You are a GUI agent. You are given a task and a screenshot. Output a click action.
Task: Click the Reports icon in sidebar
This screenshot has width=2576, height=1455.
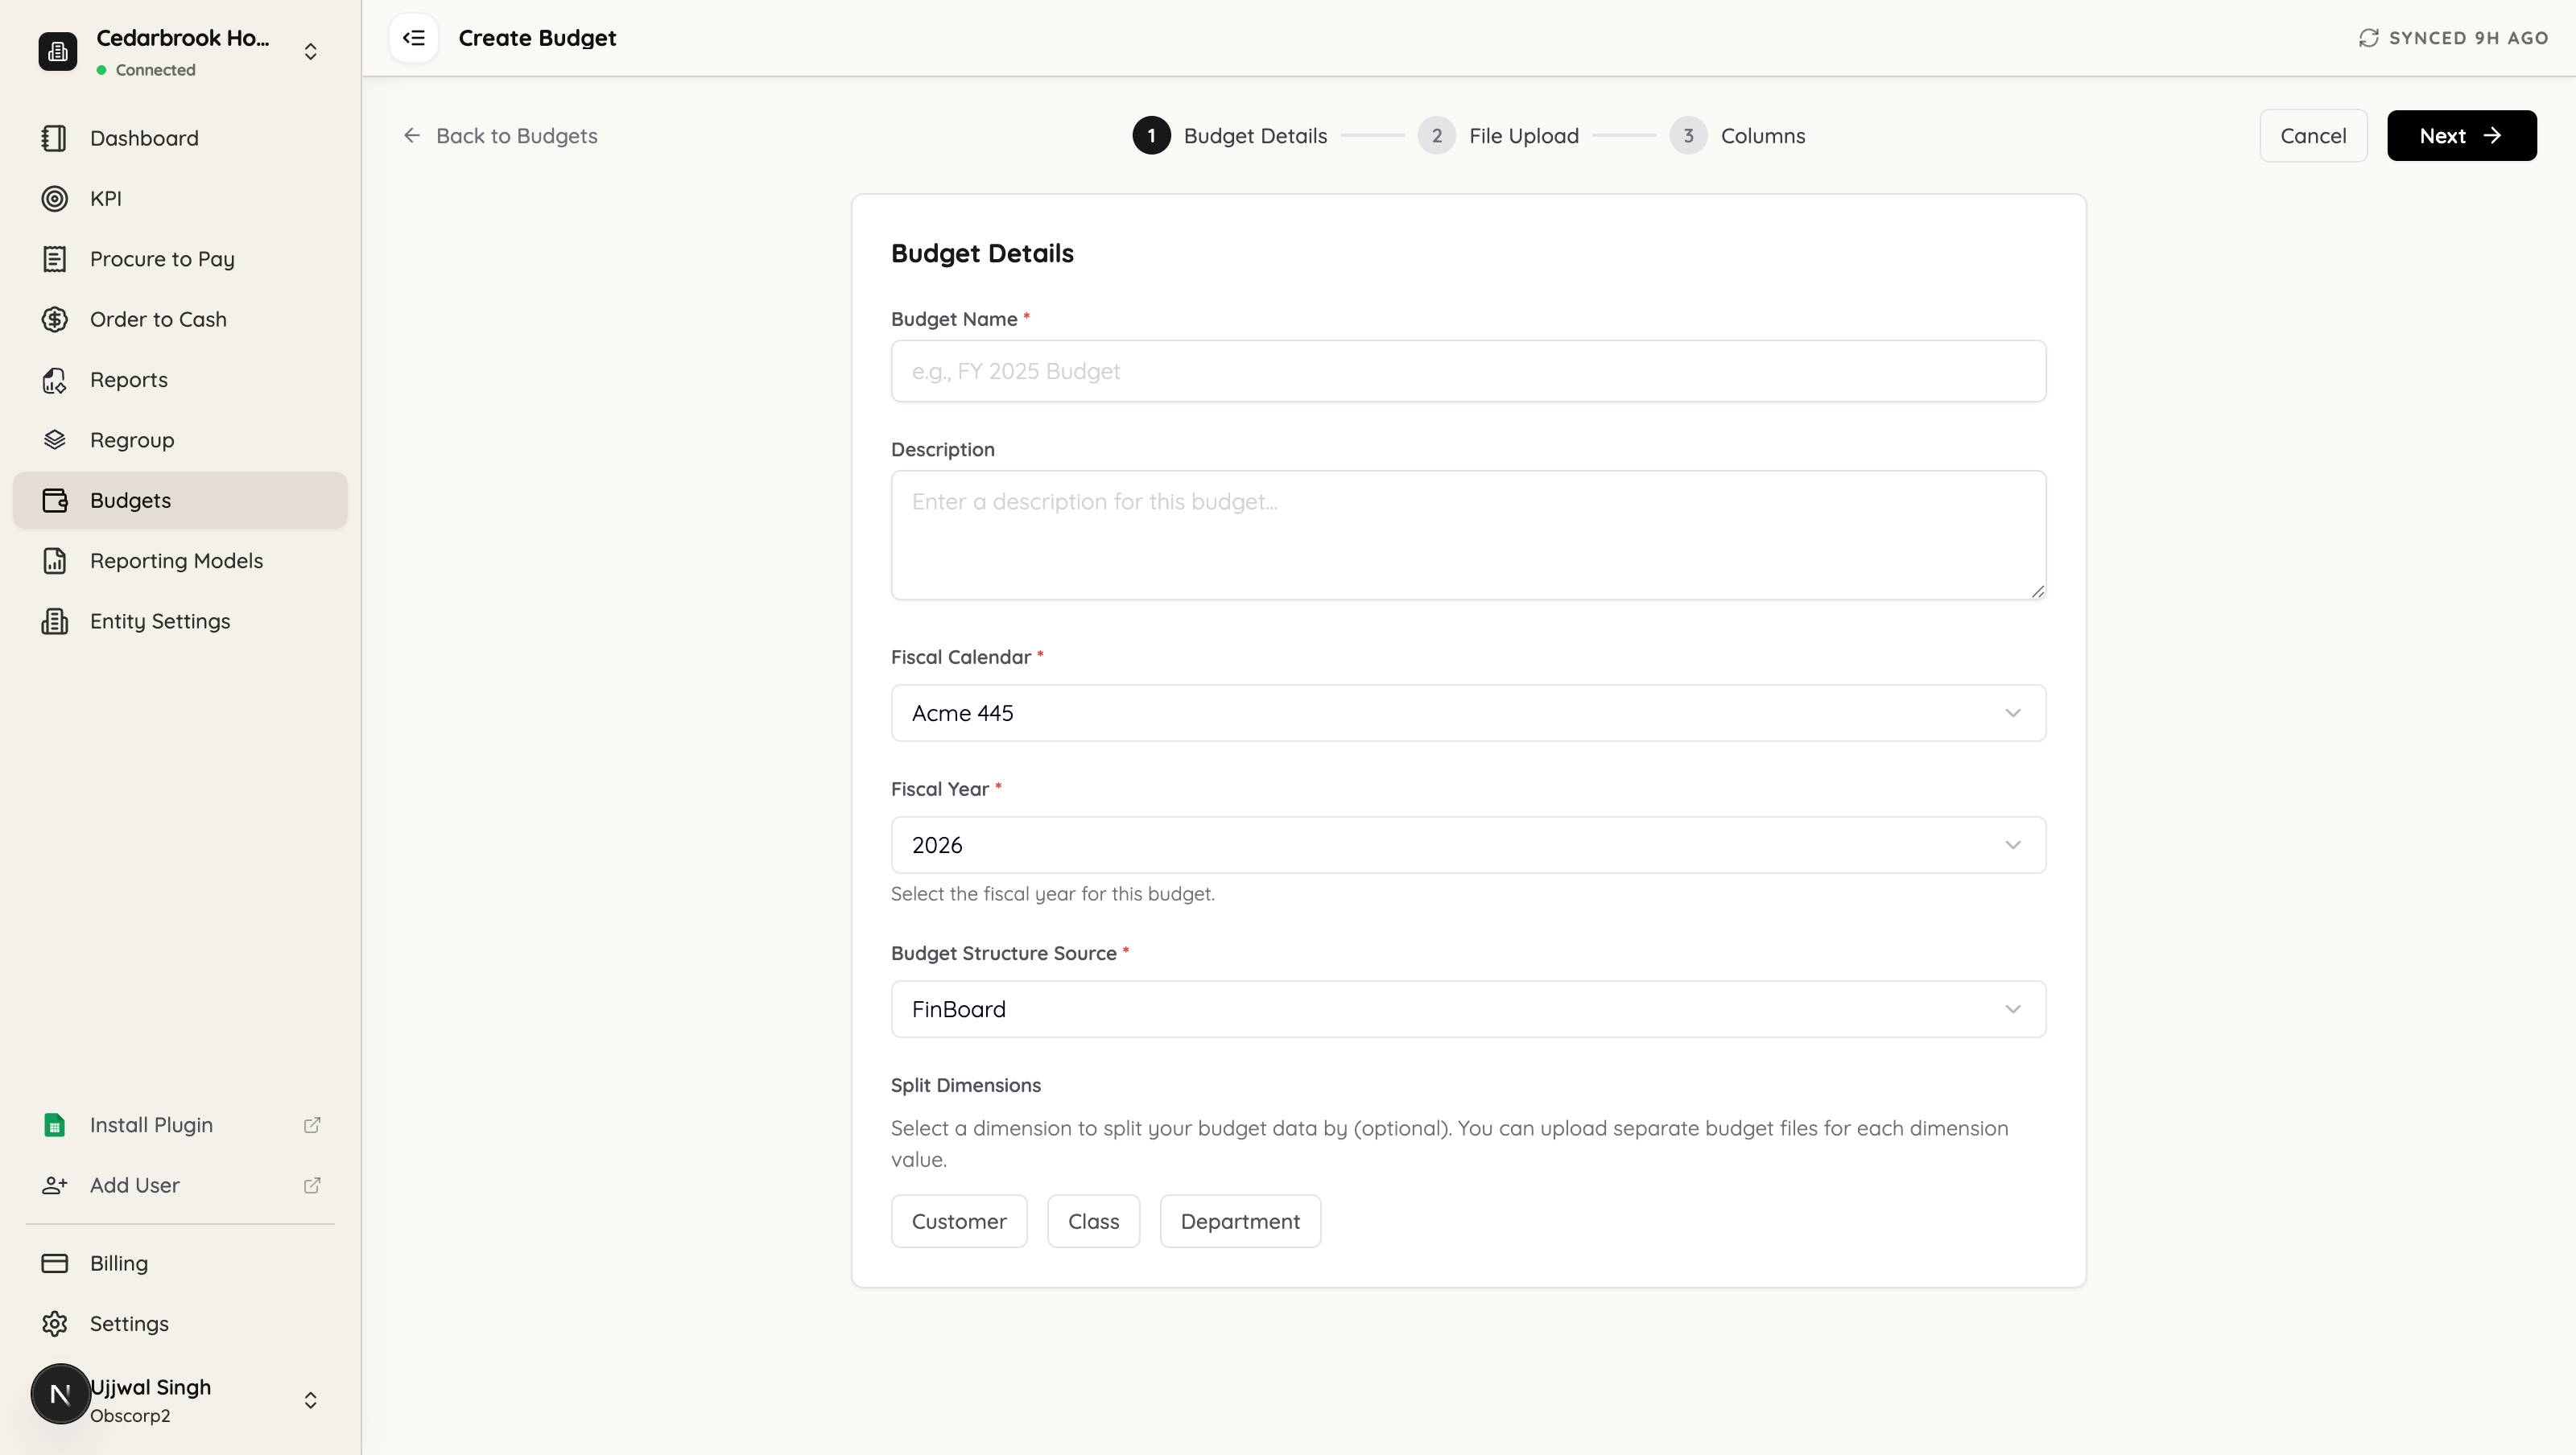click(54, 380)
